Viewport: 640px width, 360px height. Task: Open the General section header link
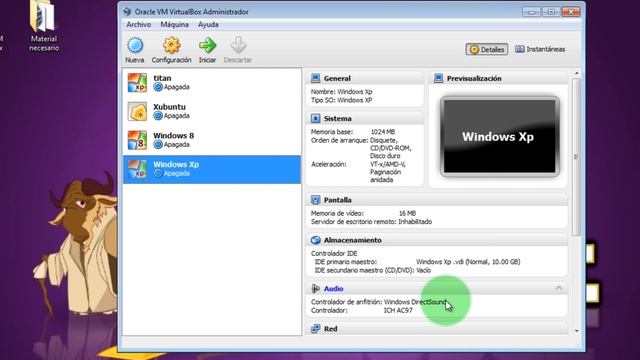(x=337, y=78)
